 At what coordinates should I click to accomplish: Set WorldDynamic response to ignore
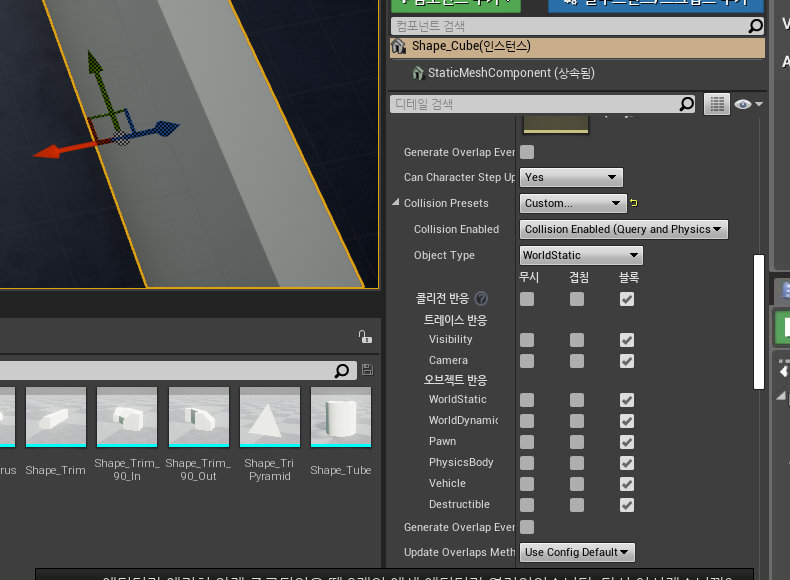point(527,421)
